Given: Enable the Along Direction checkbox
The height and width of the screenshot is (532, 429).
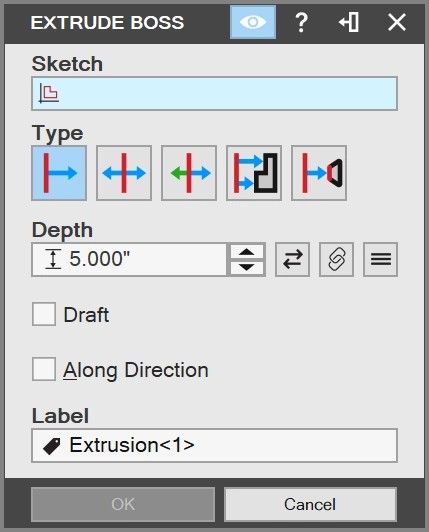Looking at the screenshot, I should (x=44, y=369).
